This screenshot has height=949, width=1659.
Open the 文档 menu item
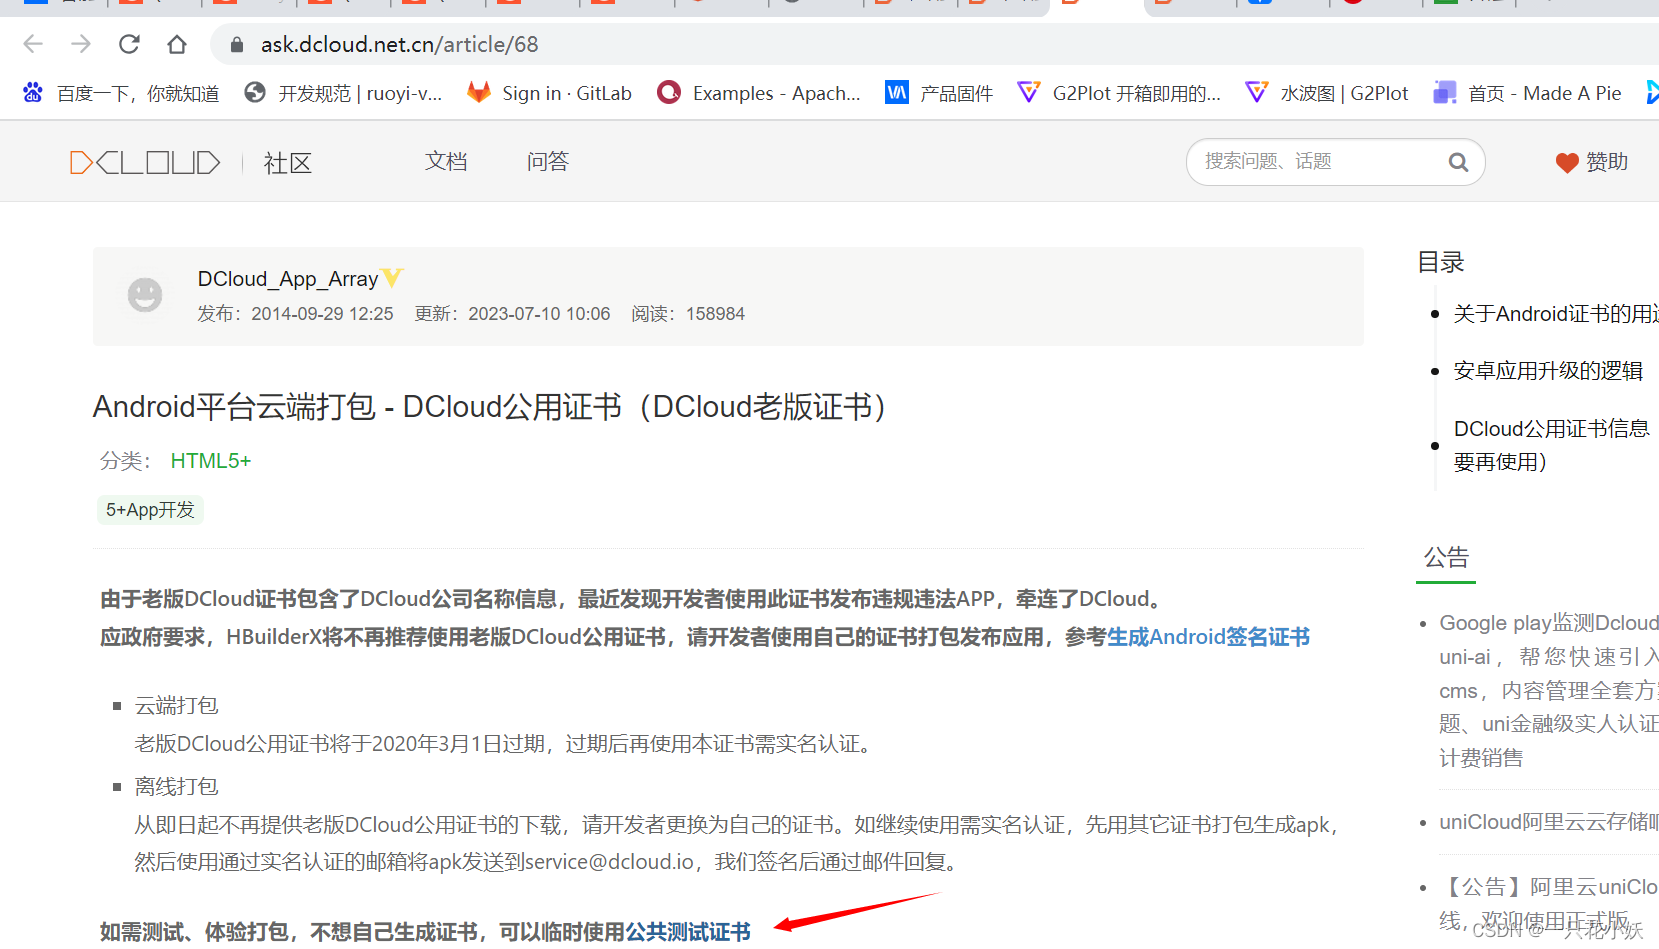(446, 161)
